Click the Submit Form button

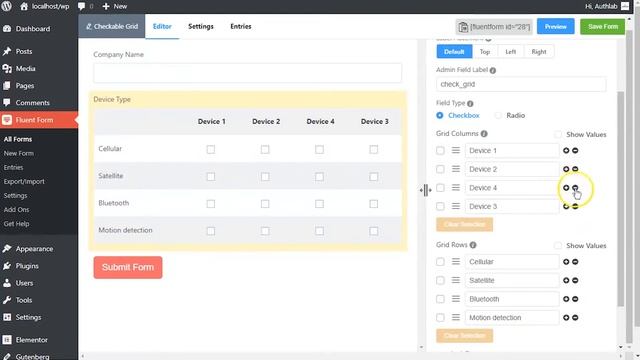tap(128, 267)
